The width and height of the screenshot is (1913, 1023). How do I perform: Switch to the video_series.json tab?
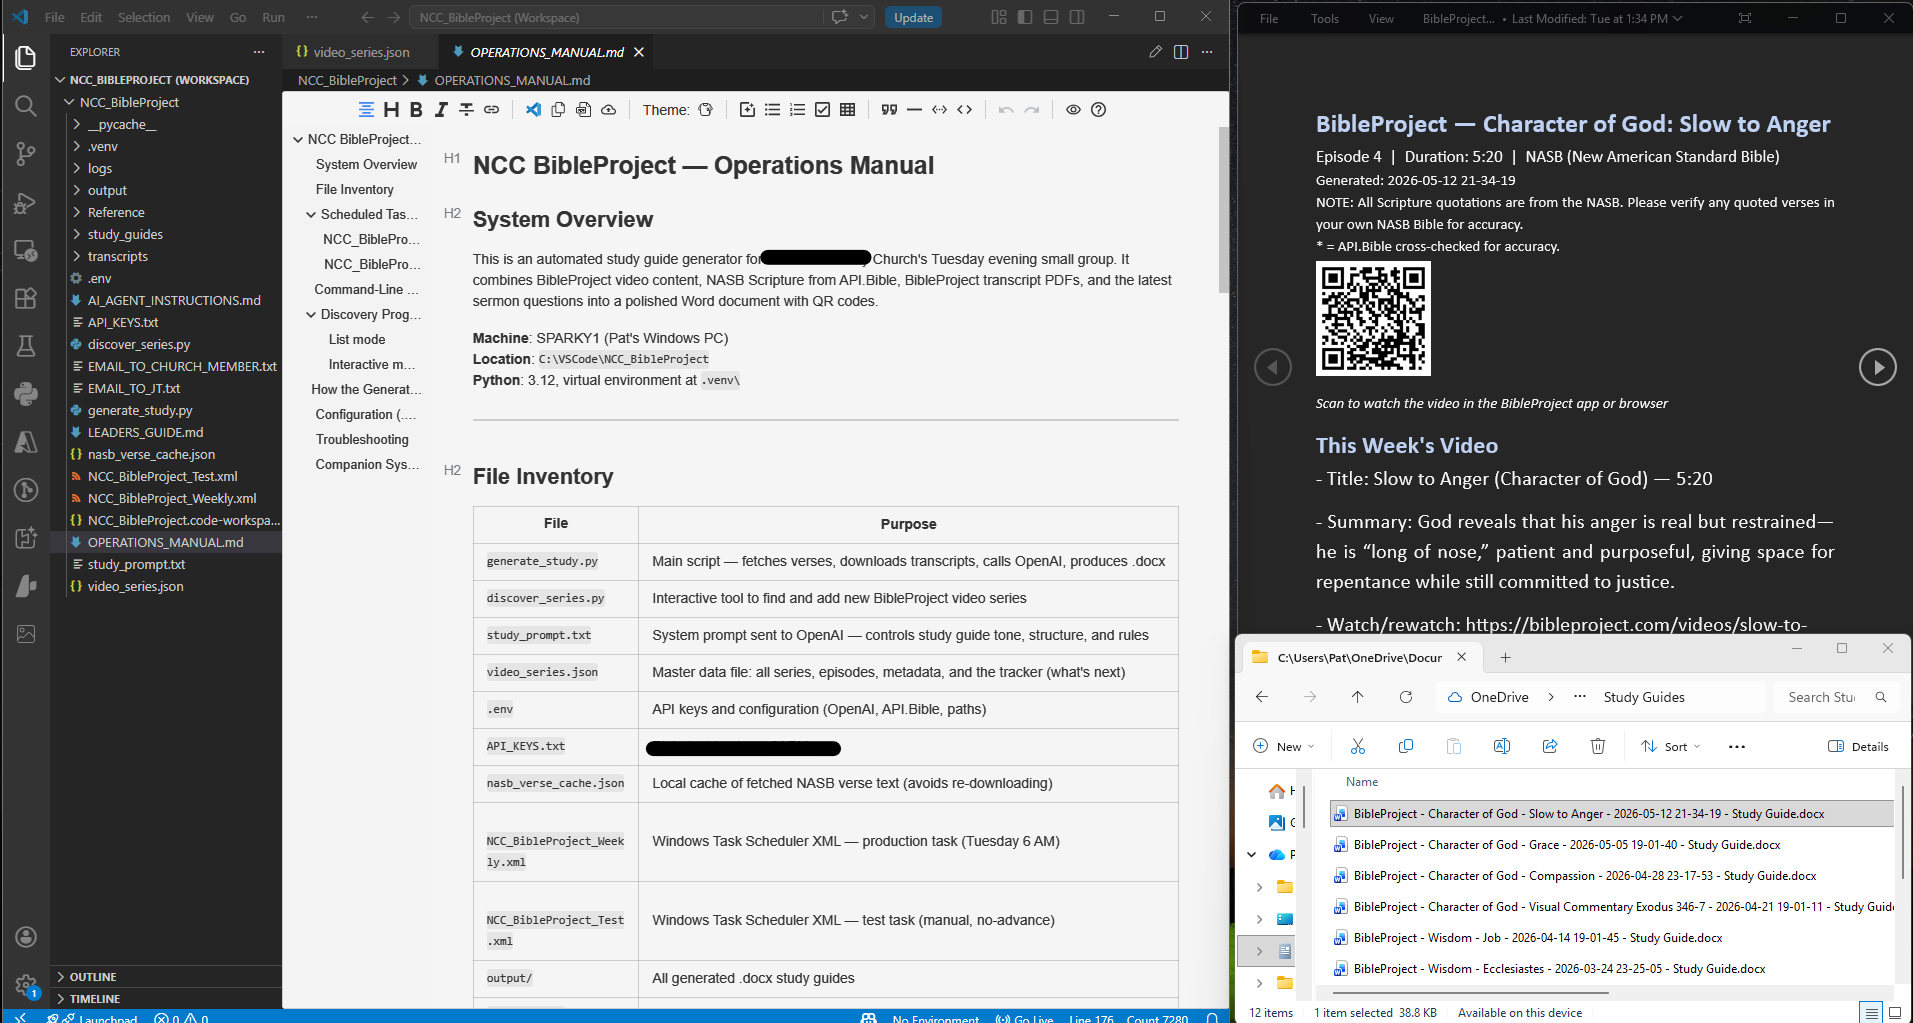(x=361, y=52)
